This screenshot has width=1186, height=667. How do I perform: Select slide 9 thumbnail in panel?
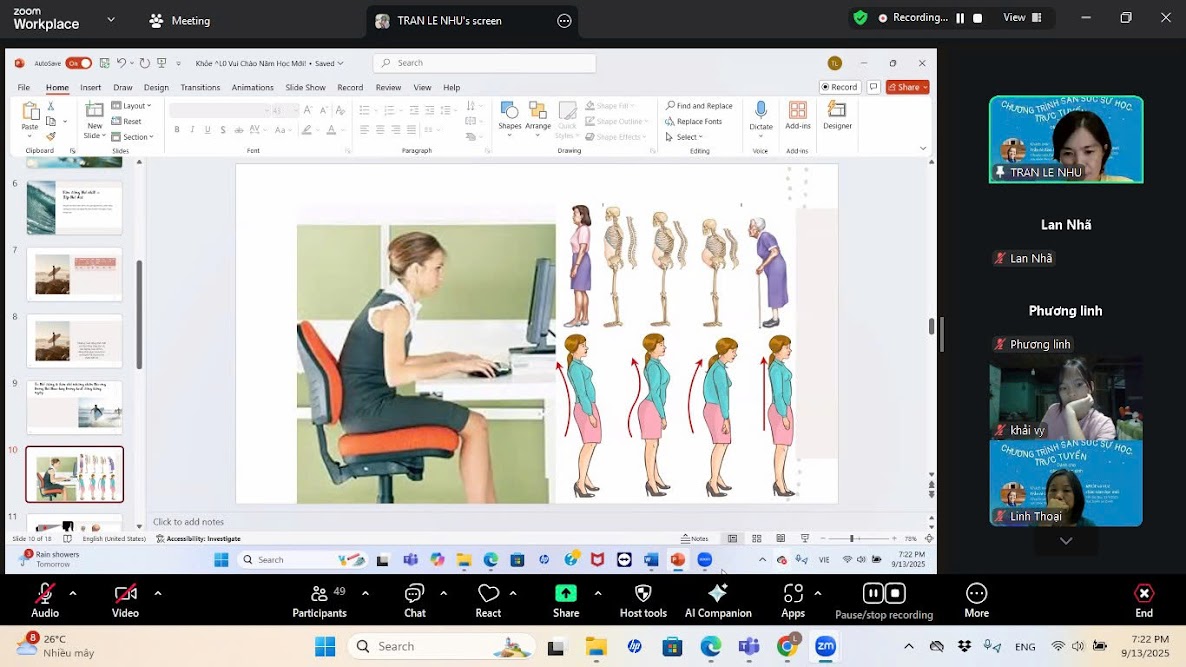pyautogui.click(x=75, y=407)
